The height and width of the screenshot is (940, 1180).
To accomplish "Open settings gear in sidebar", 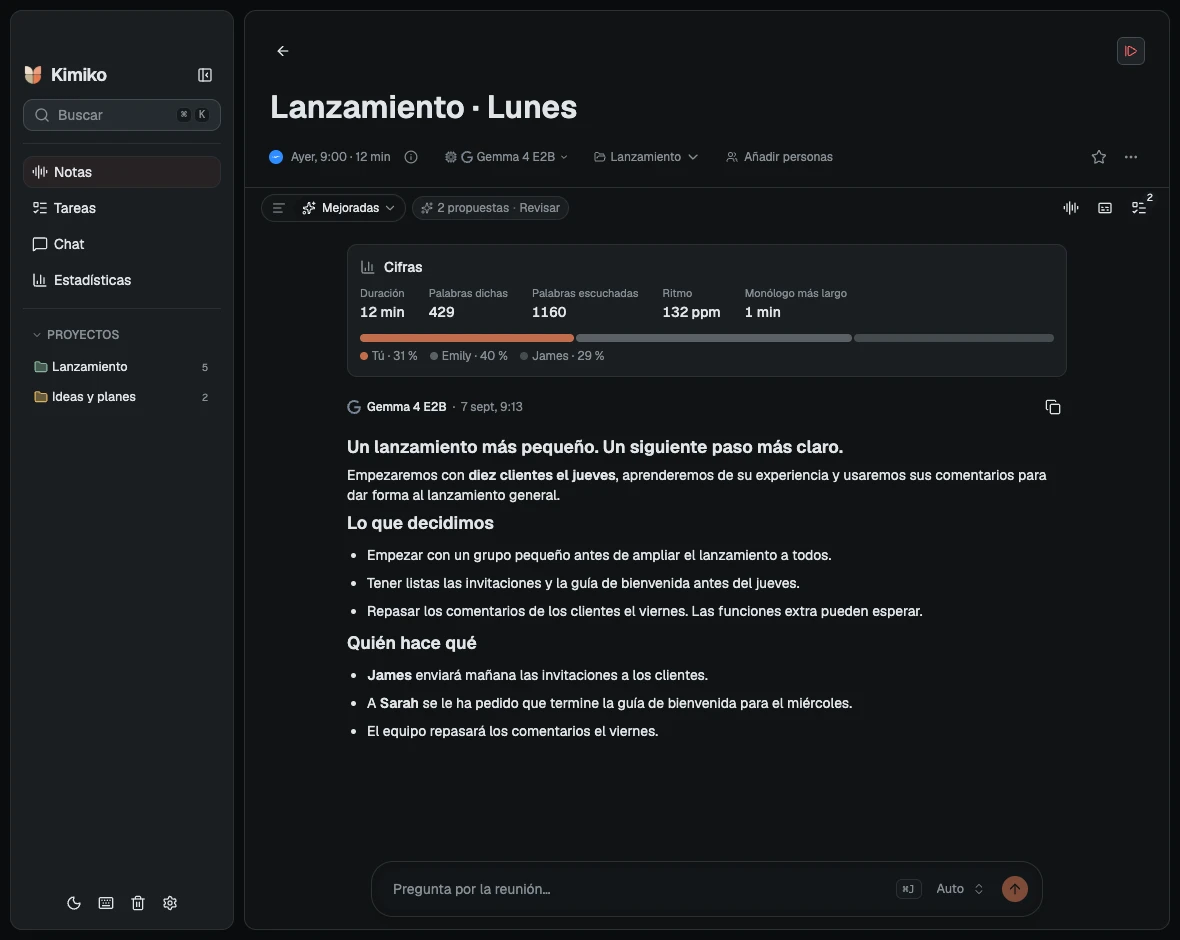I will click(x=170, y=903).
